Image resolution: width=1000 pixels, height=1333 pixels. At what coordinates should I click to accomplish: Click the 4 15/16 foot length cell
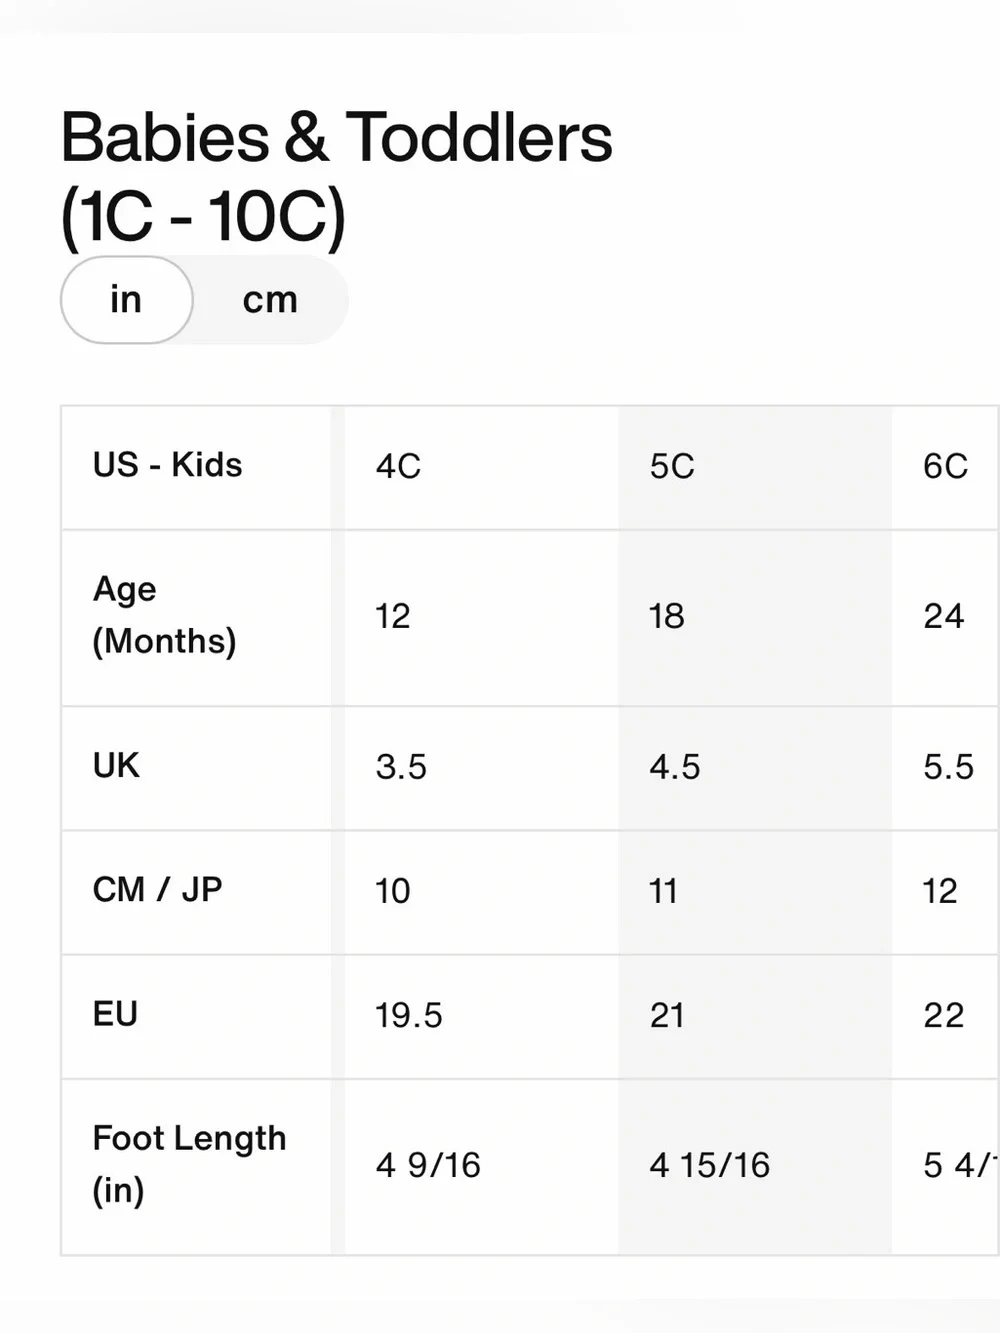(x=709, y=1165)
